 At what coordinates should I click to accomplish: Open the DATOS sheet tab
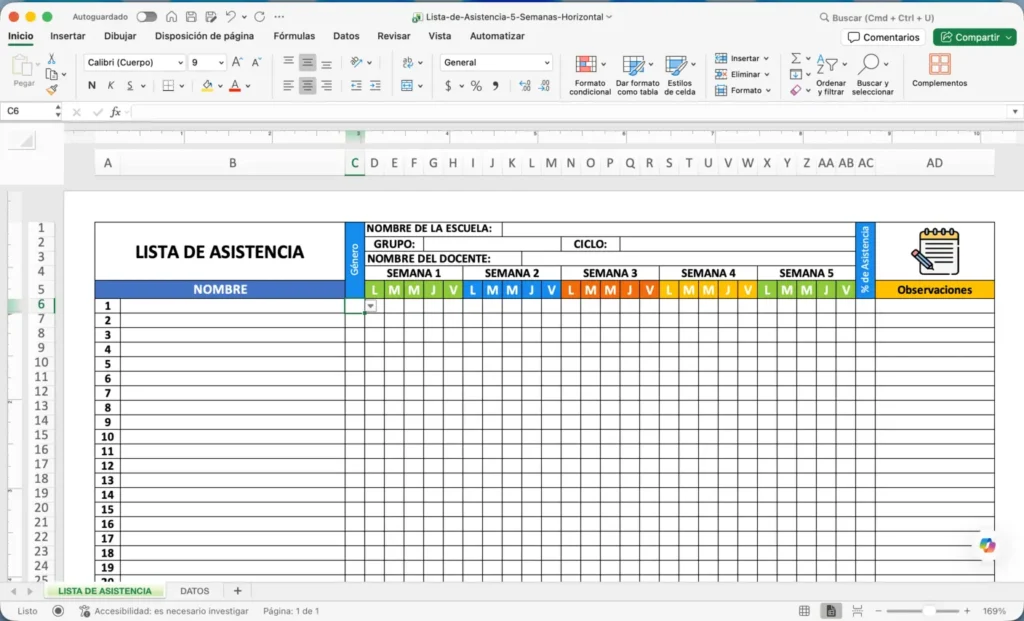195,591
